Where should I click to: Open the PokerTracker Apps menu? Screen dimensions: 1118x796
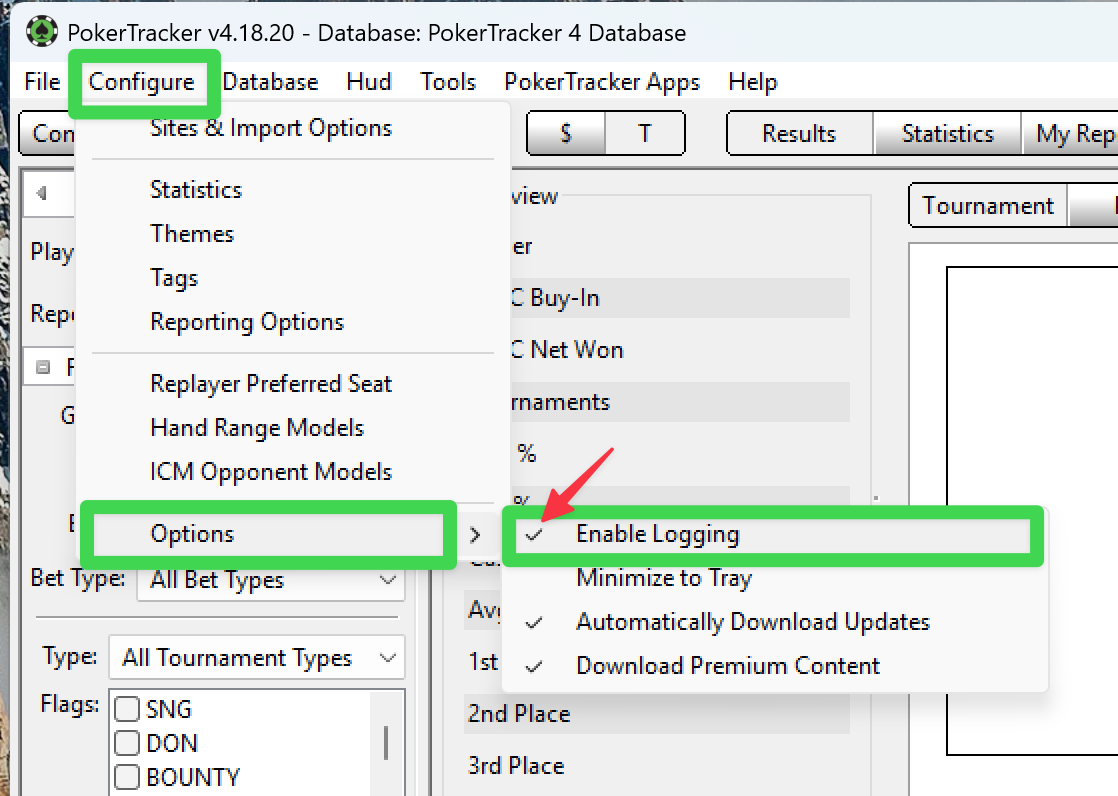pos(602,82)
